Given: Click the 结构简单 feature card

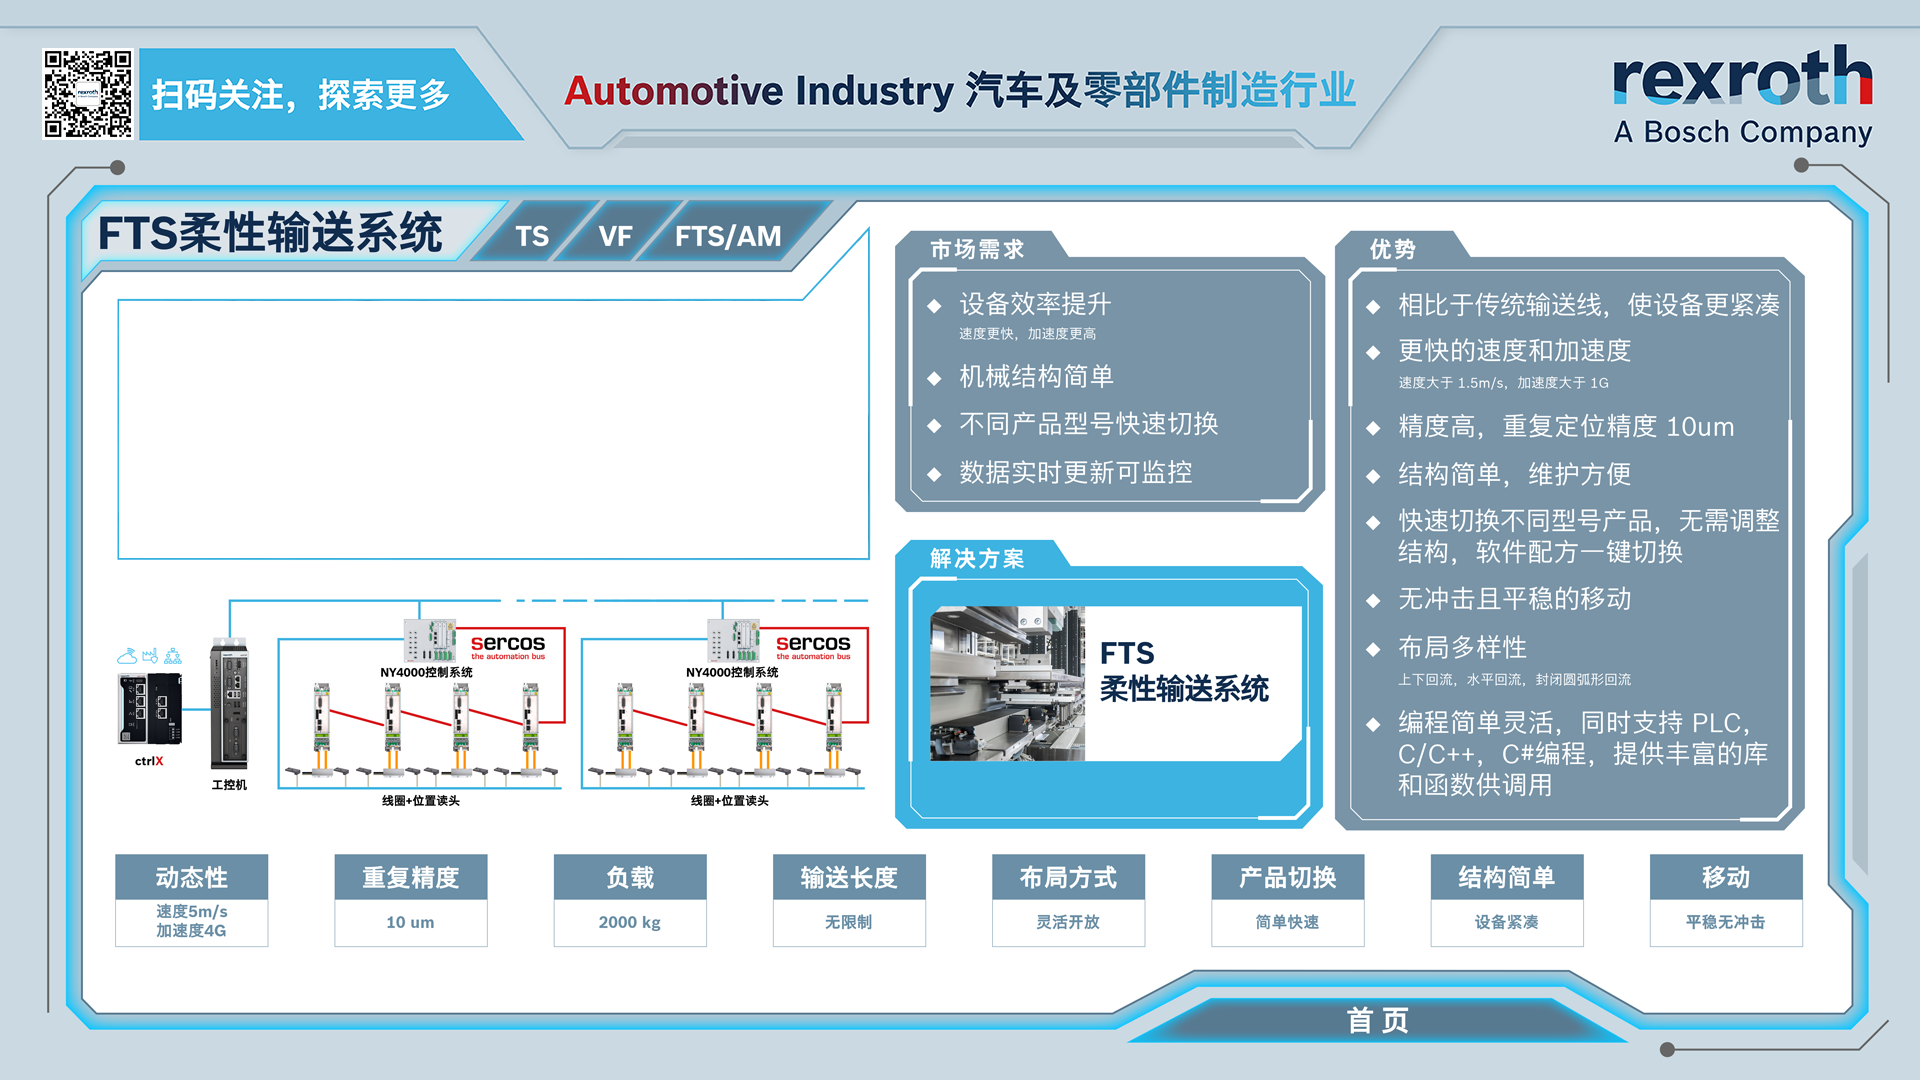Looking at the screenshot, I should (x=1507, y=900).
